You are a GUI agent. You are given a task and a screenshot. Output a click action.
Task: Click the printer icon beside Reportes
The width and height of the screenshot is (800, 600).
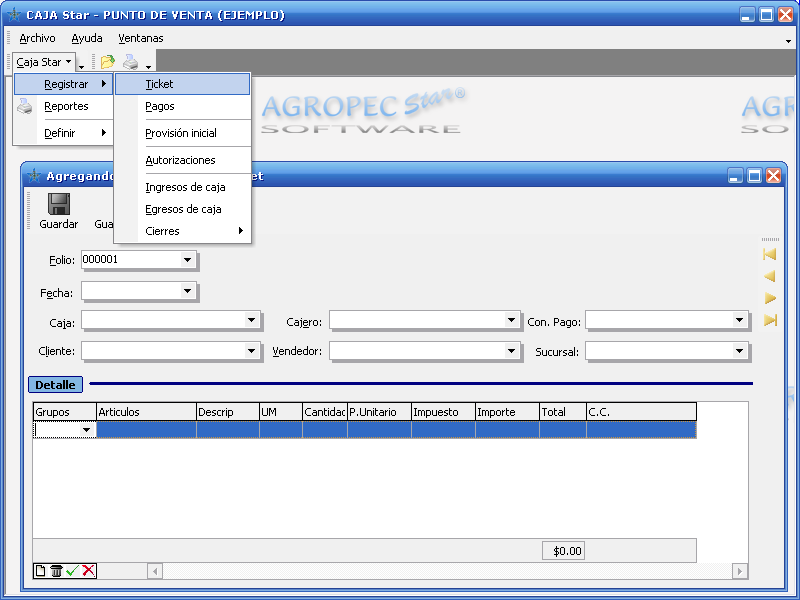click(x=24, y=106)
